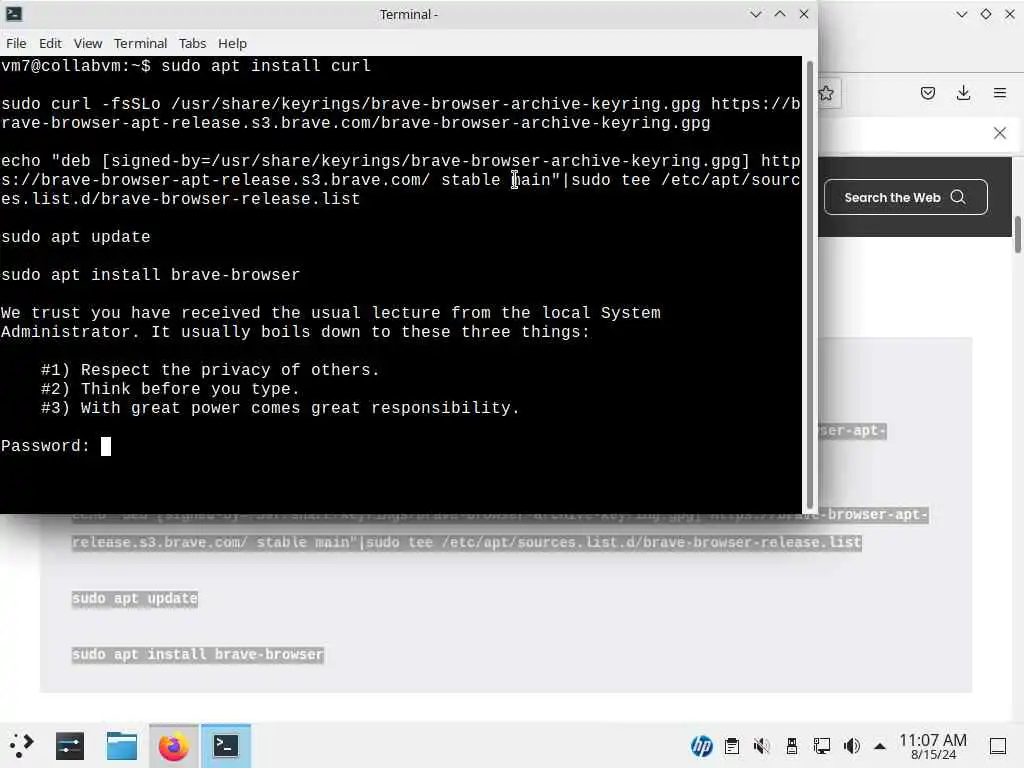The width and height of the screenshot is (1024, 768).
Task: Click the muted microphone tray icon
Action: pyautogui.click(x=761, y=746)
